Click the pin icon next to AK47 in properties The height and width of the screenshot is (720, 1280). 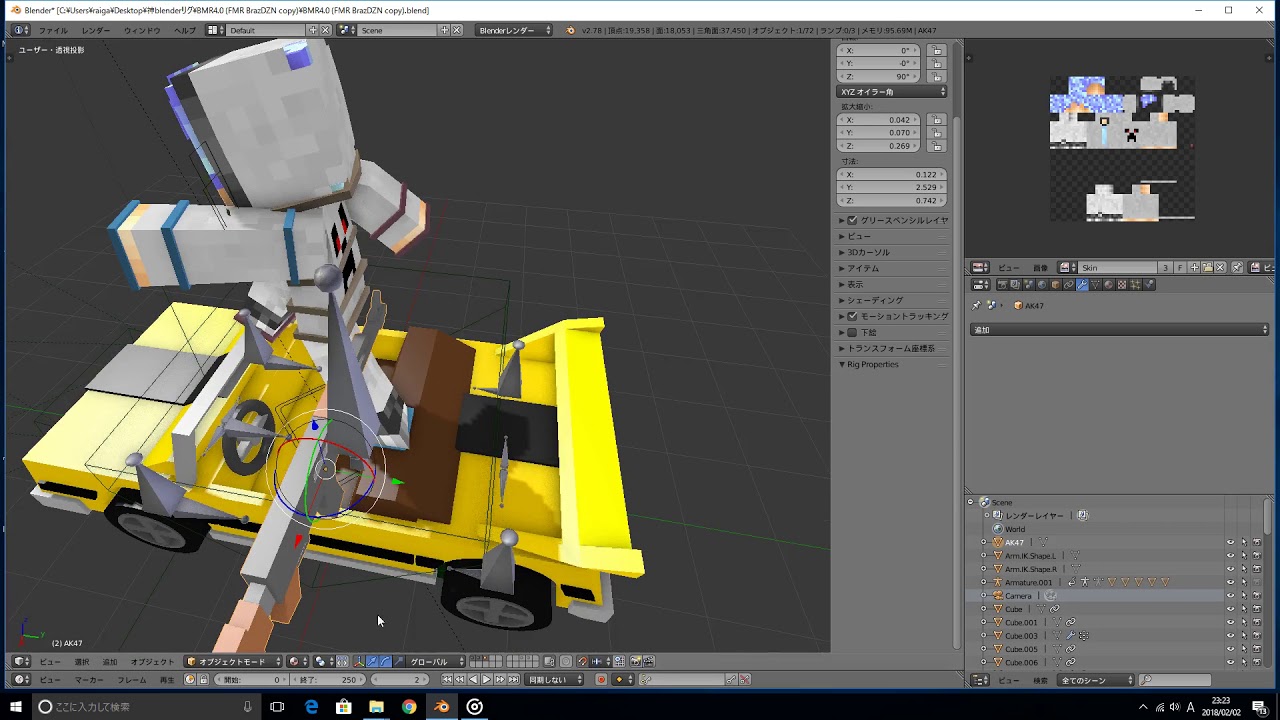pos(975,305)
